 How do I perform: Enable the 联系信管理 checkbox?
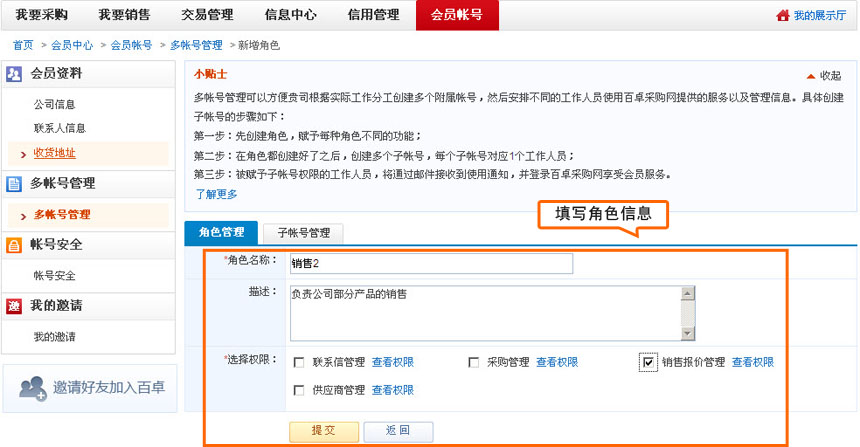(299, 362)
